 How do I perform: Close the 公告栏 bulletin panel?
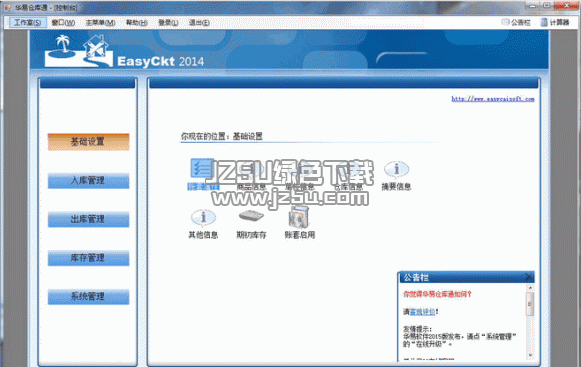529,277
